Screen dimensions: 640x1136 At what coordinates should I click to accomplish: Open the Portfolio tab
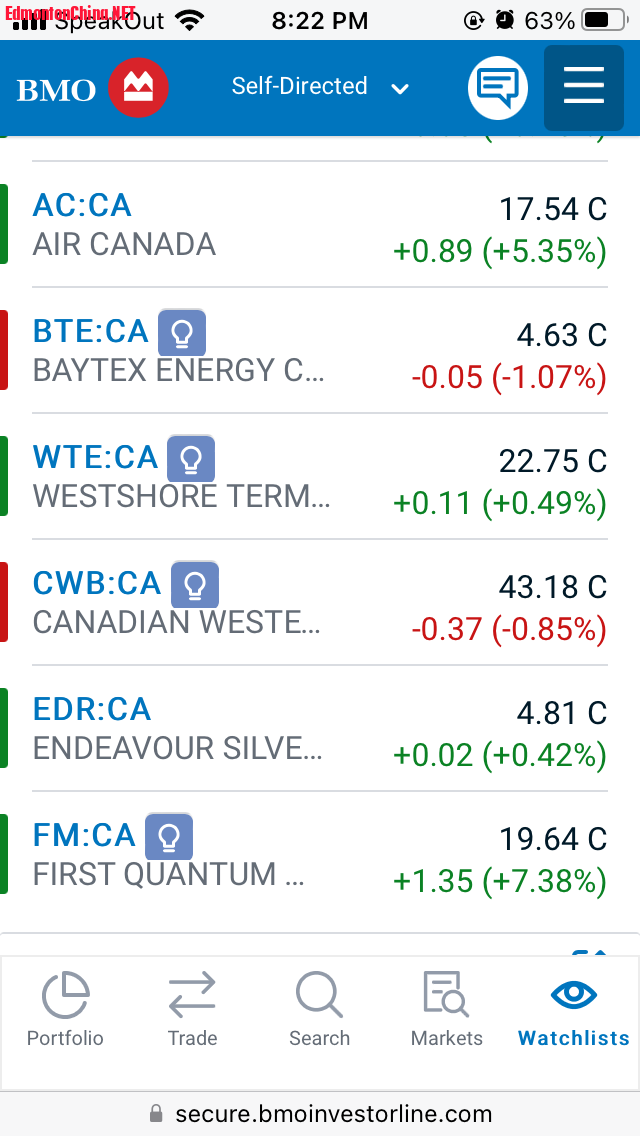pyautogui.click(x=65, y=1010)
